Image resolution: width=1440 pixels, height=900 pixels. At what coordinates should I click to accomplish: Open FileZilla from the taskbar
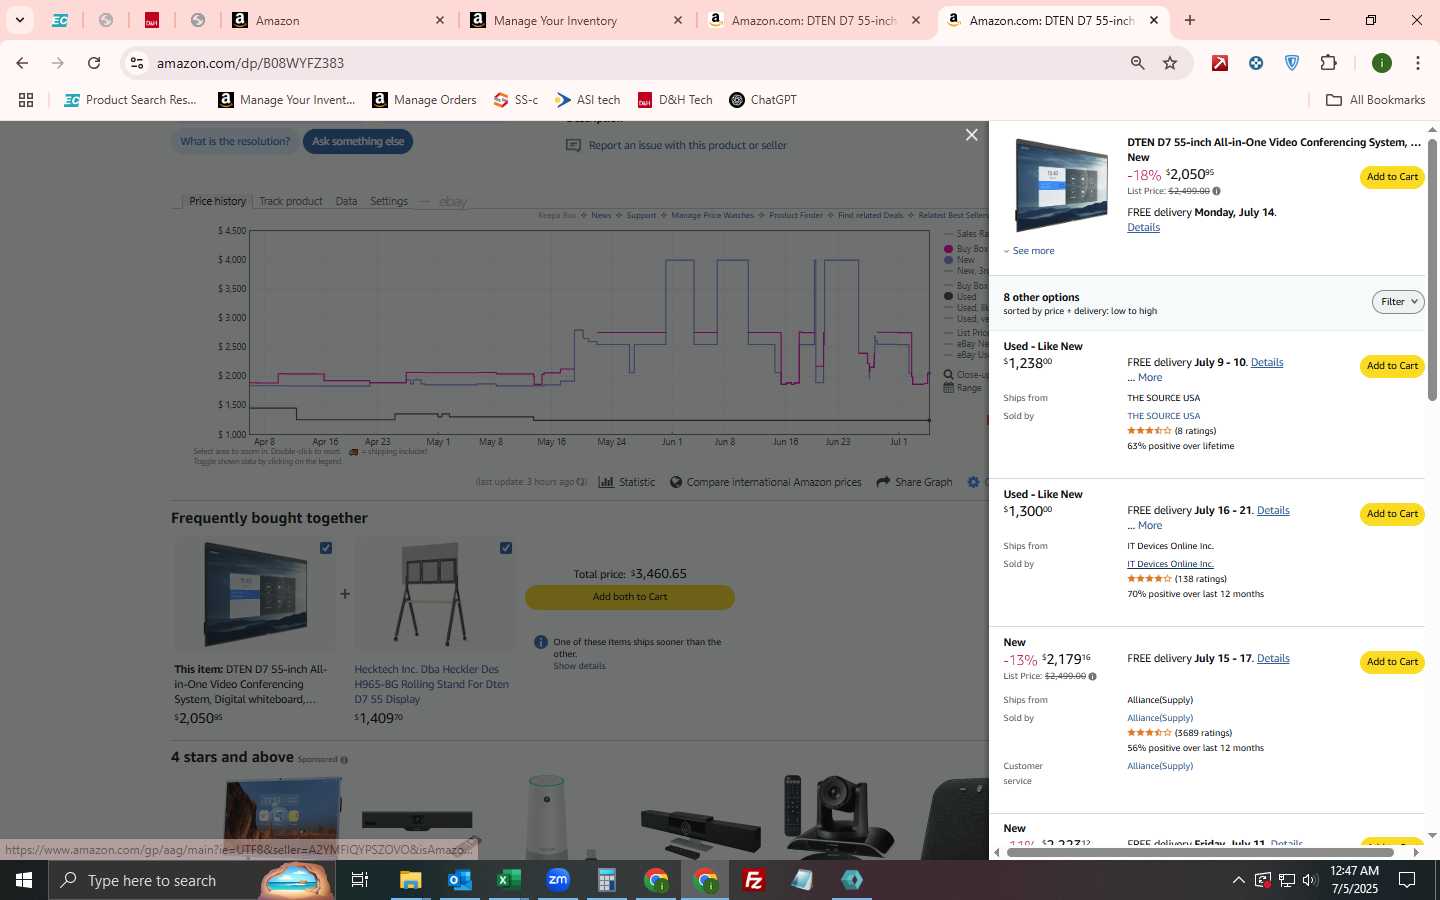click(x=754, y=880)
